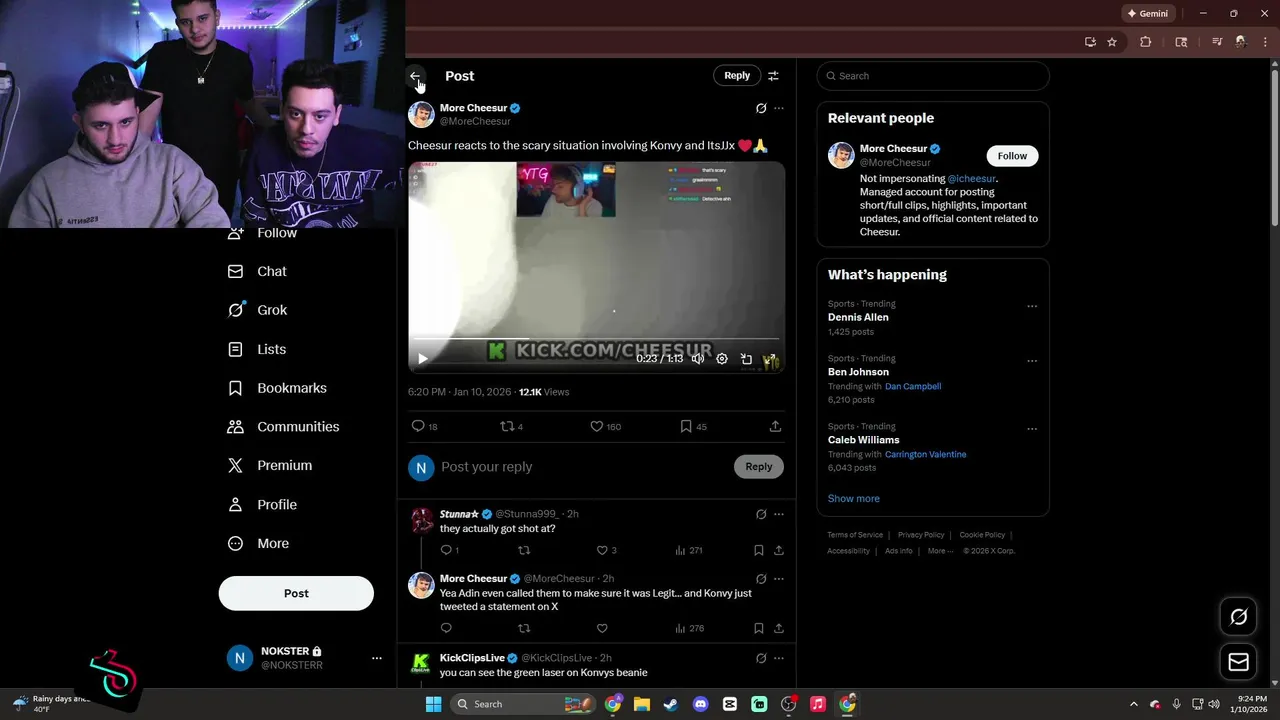Open options for Dennis Allen trend
Screen dimensions: 1280x720
[x=1032, y=306]
